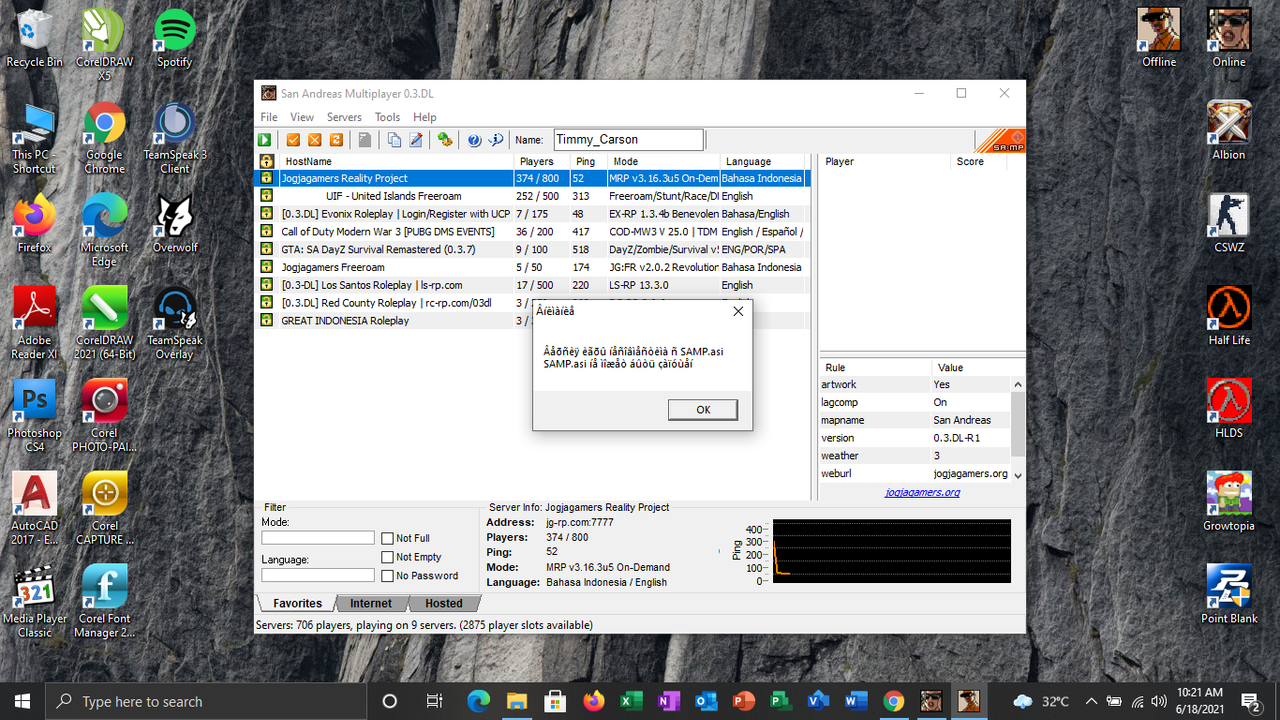Show hidden system tray icons chevron
The height and width of the screenshot is (720, 1280).
pos(1091,701)
